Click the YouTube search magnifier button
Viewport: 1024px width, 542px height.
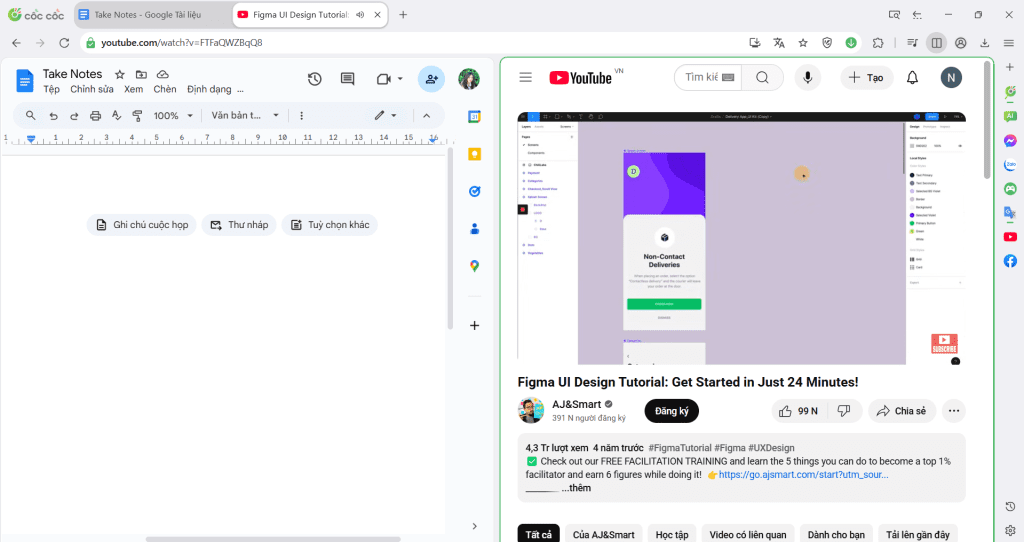point(762,78)
